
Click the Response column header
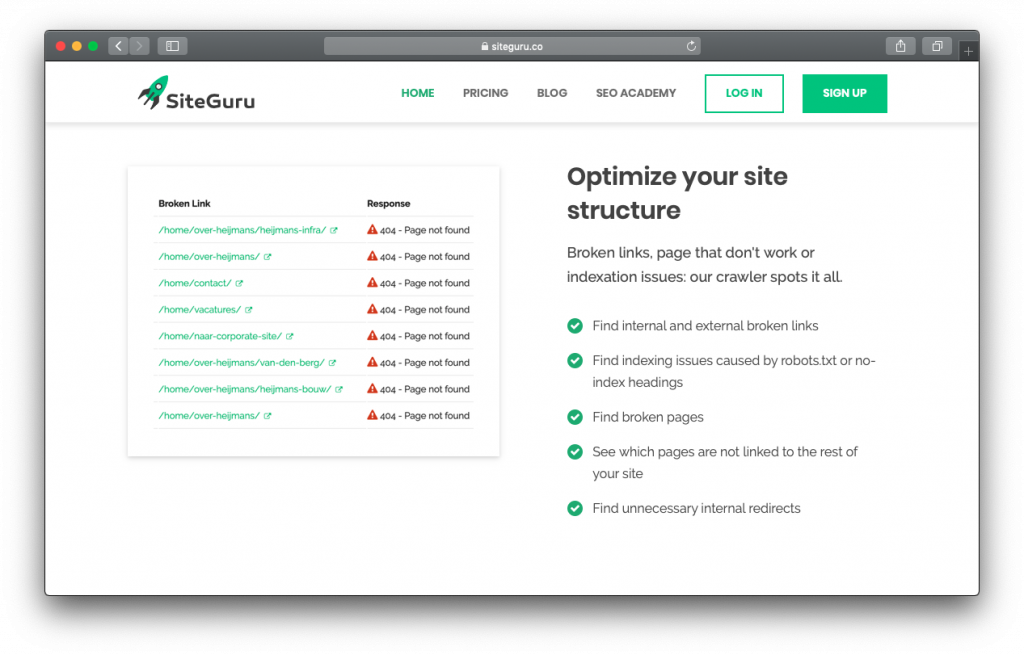point(389,204)
